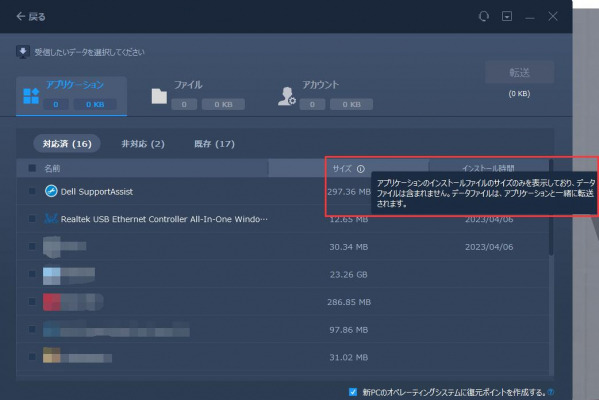This screenshot has width=599, height=400.
Task: Uncheck the restore point creation checkbox
Action: [353, 392]
